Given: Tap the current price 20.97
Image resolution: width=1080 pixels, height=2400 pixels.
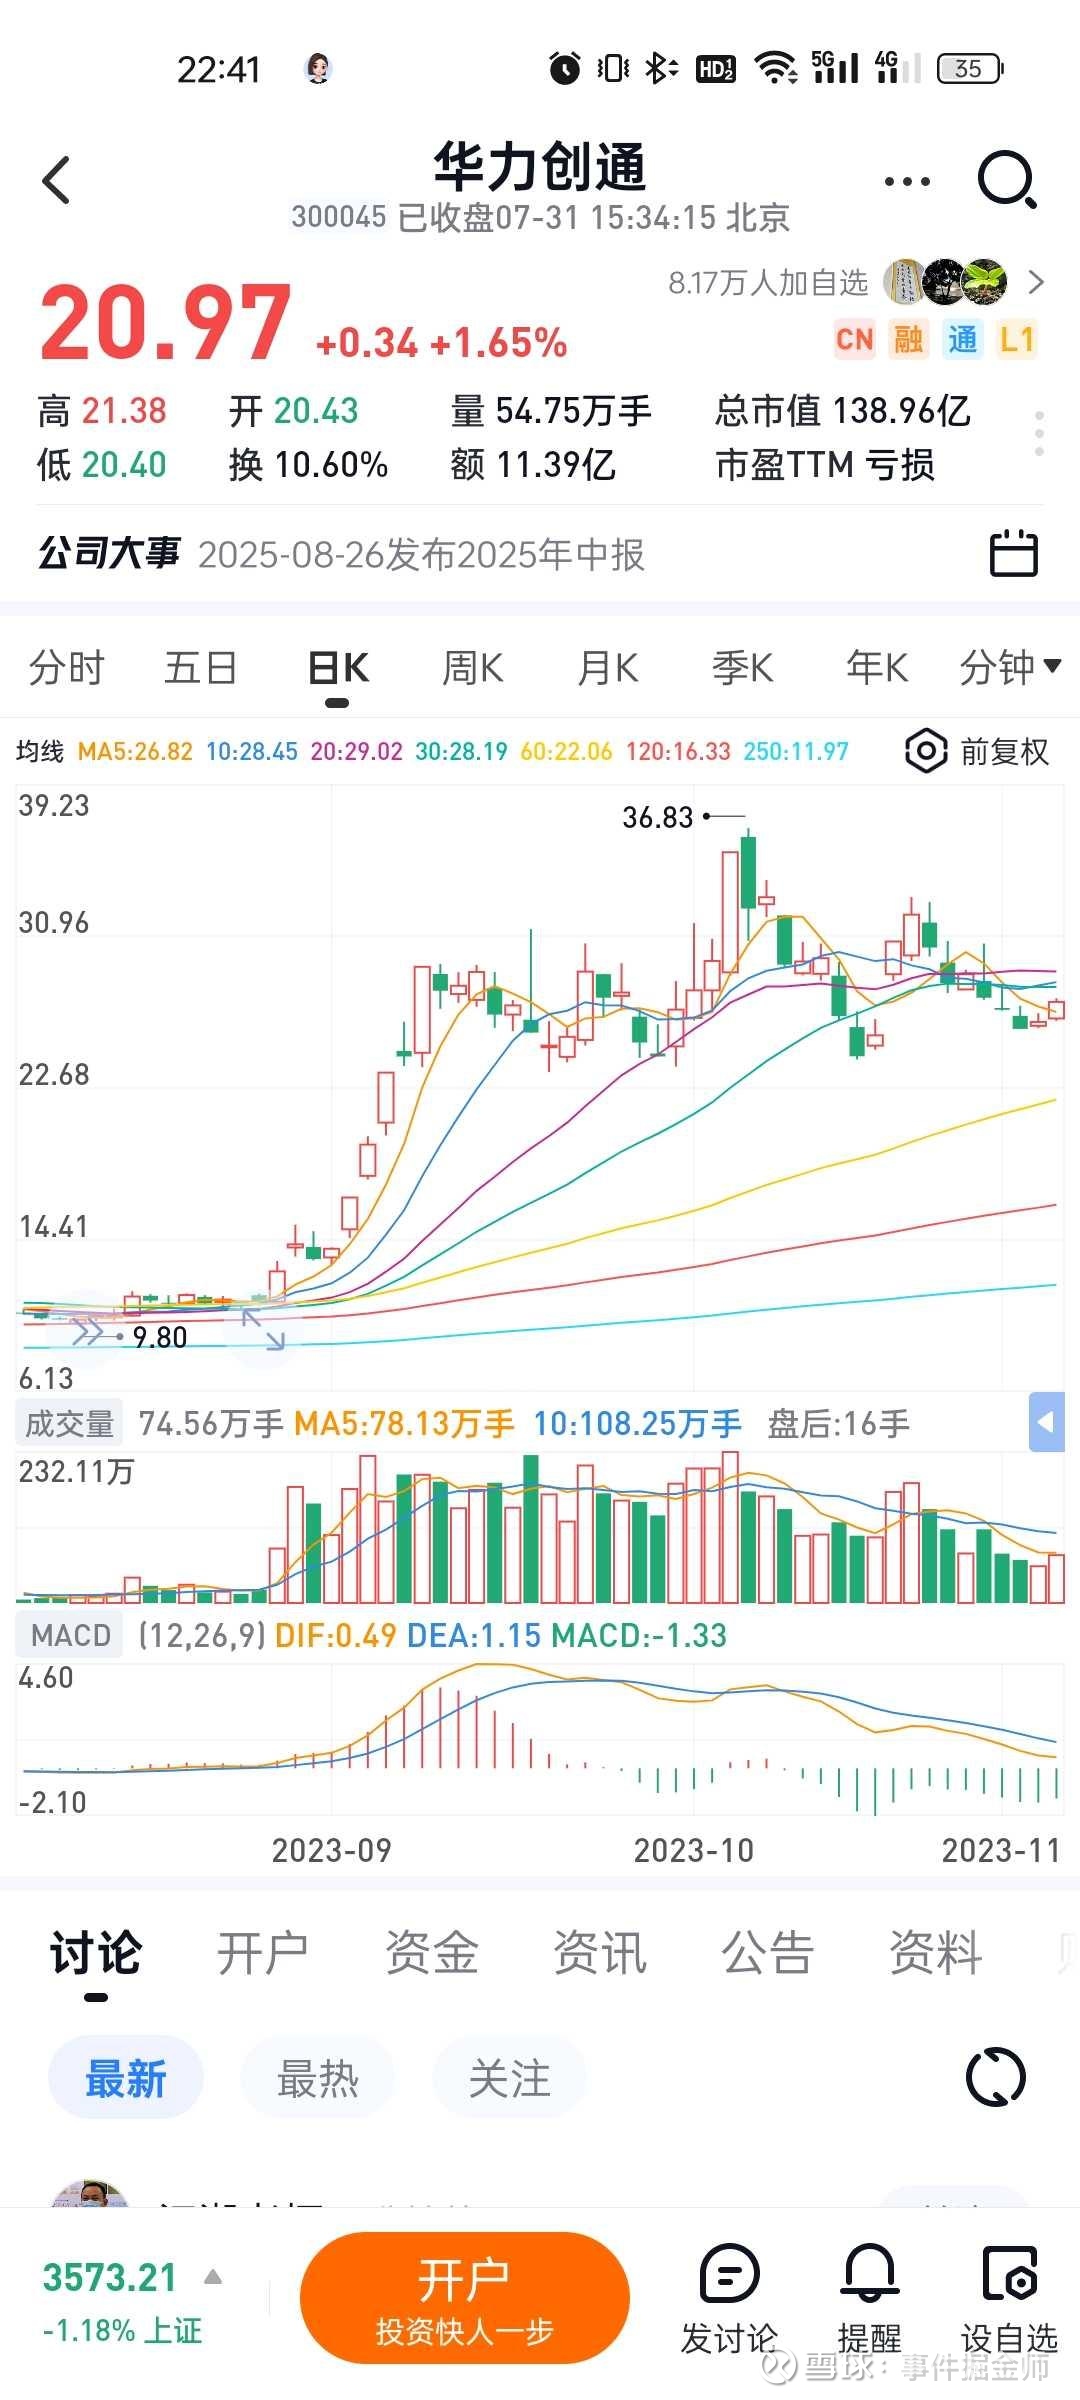Looking at the screenshot, I should 166,322.
